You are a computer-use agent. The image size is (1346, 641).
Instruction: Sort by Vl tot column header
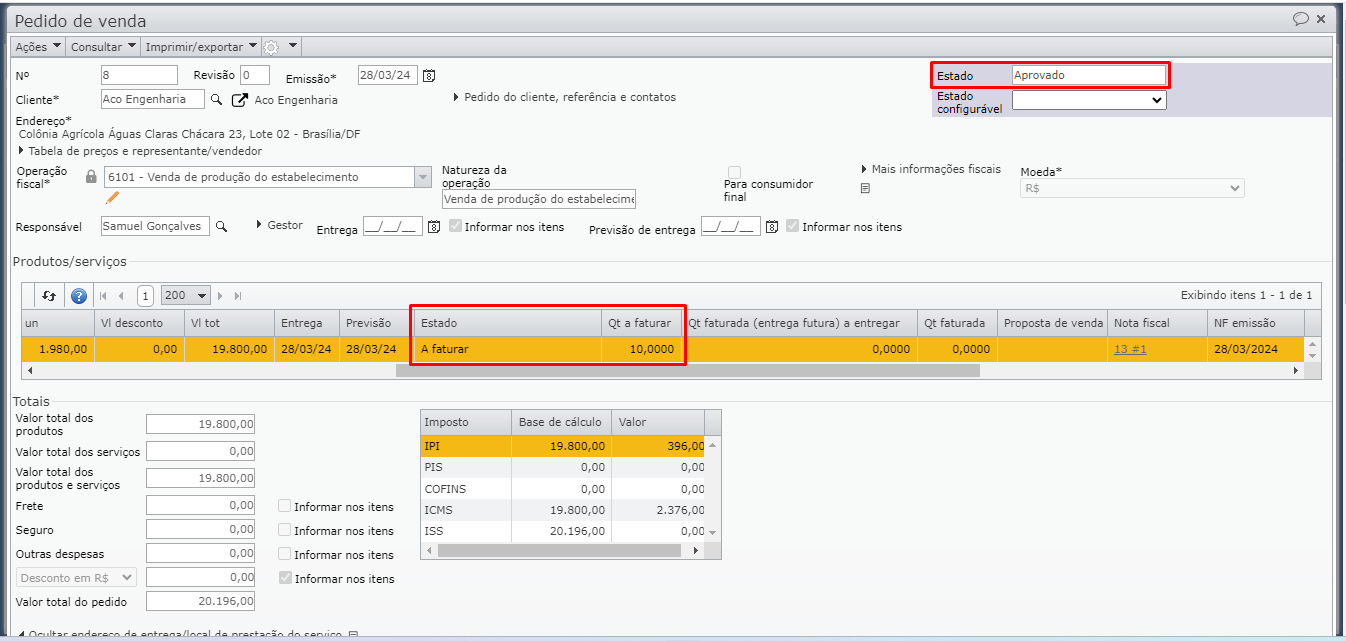228,323
